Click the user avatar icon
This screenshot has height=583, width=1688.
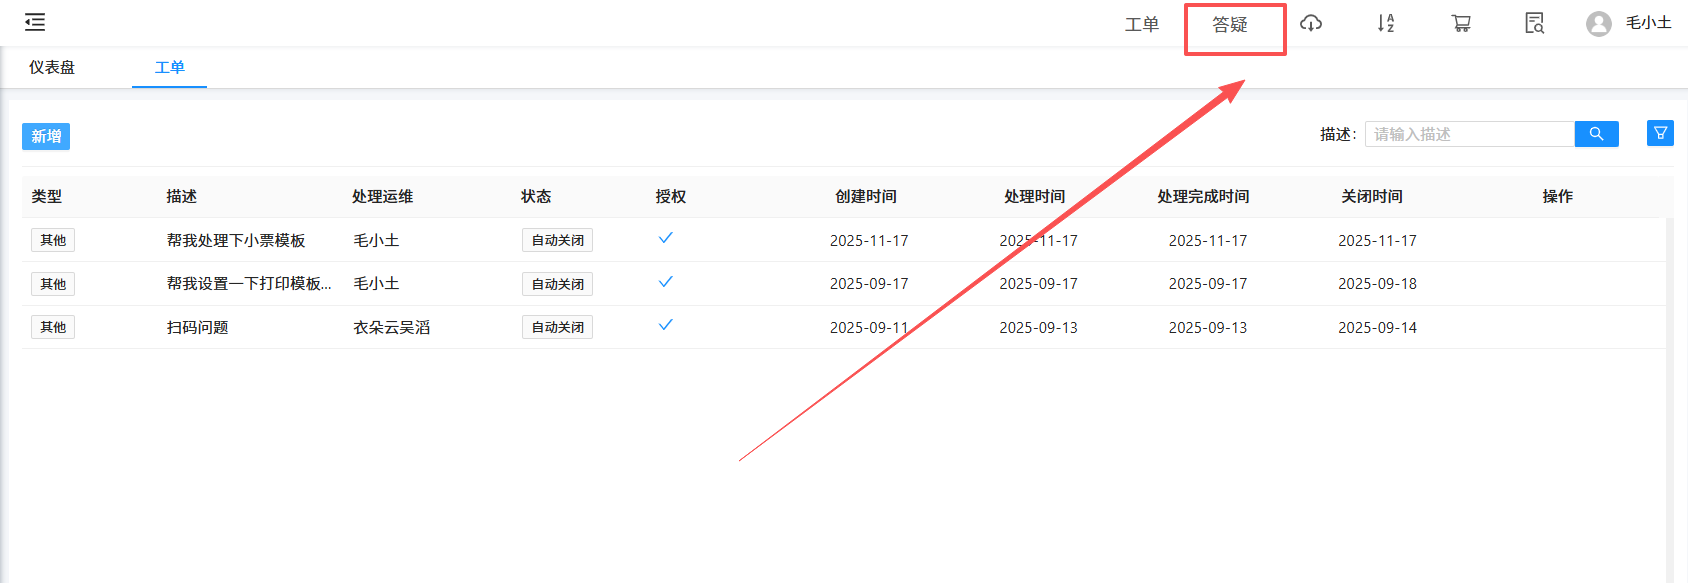click(x=1598, y=23)
